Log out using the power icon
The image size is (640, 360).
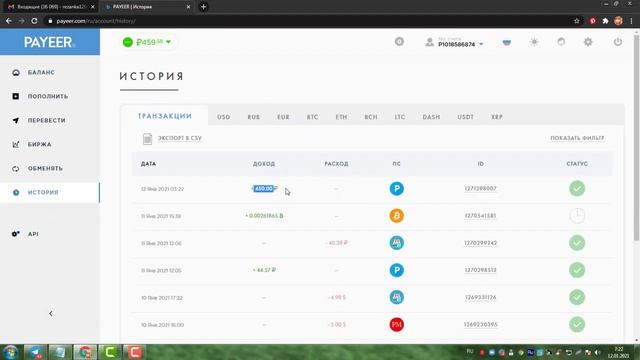click(x=618, y=42)
